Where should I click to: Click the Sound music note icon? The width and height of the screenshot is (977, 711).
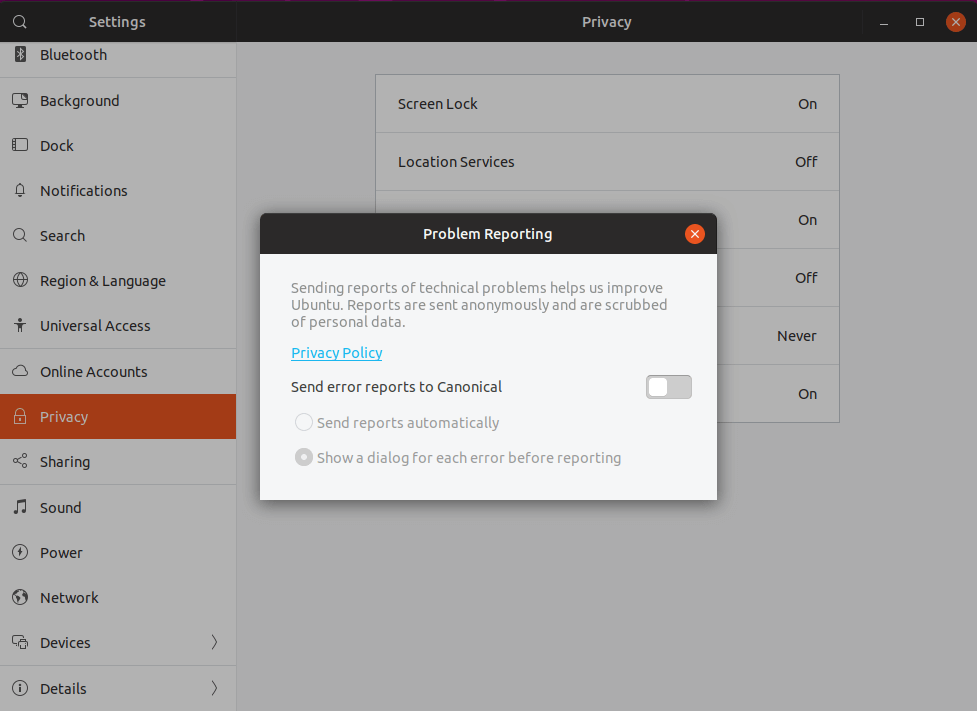(x=20, y=507)
